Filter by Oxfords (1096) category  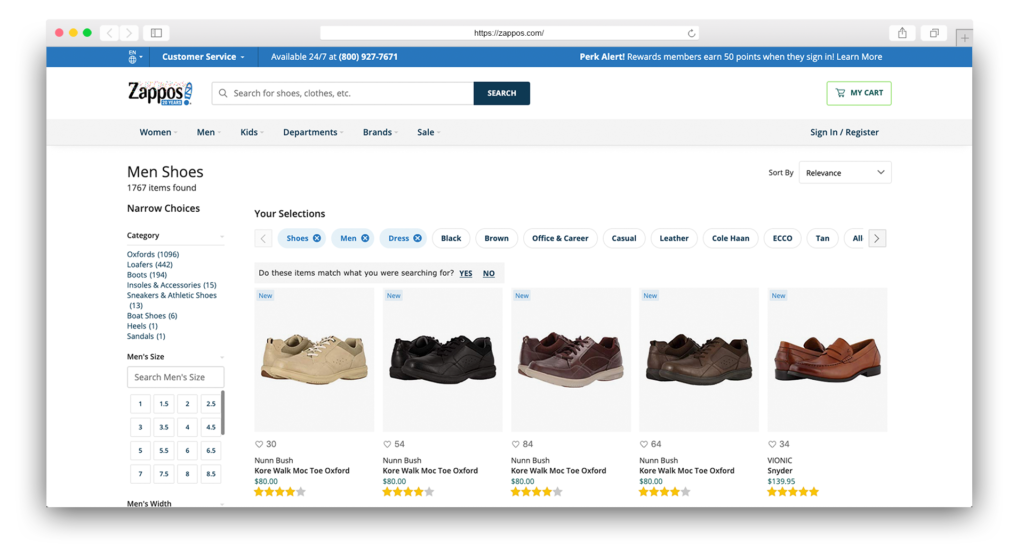click(153, 255)
